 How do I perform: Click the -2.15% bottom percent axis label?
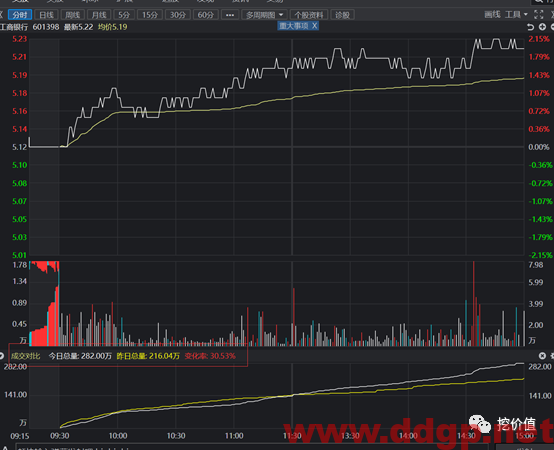click(541, 255)
